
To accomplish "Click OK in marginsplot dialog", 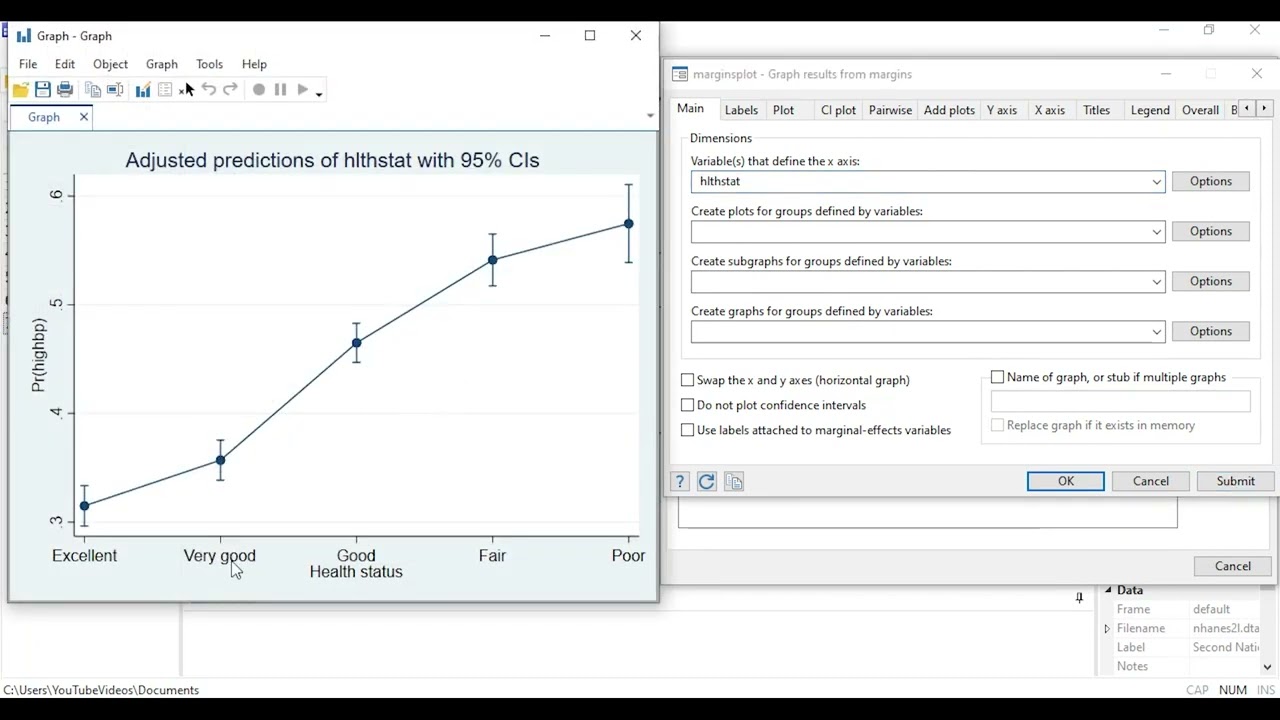I will [x=1066, y=481].
